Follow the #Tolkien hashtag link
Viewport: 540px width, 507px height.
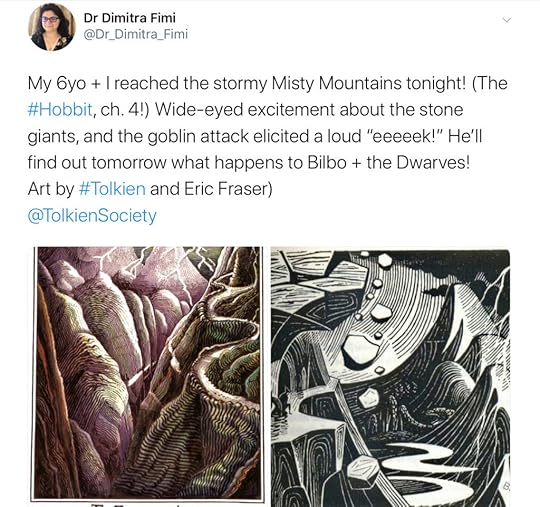(x=112, y=189)
